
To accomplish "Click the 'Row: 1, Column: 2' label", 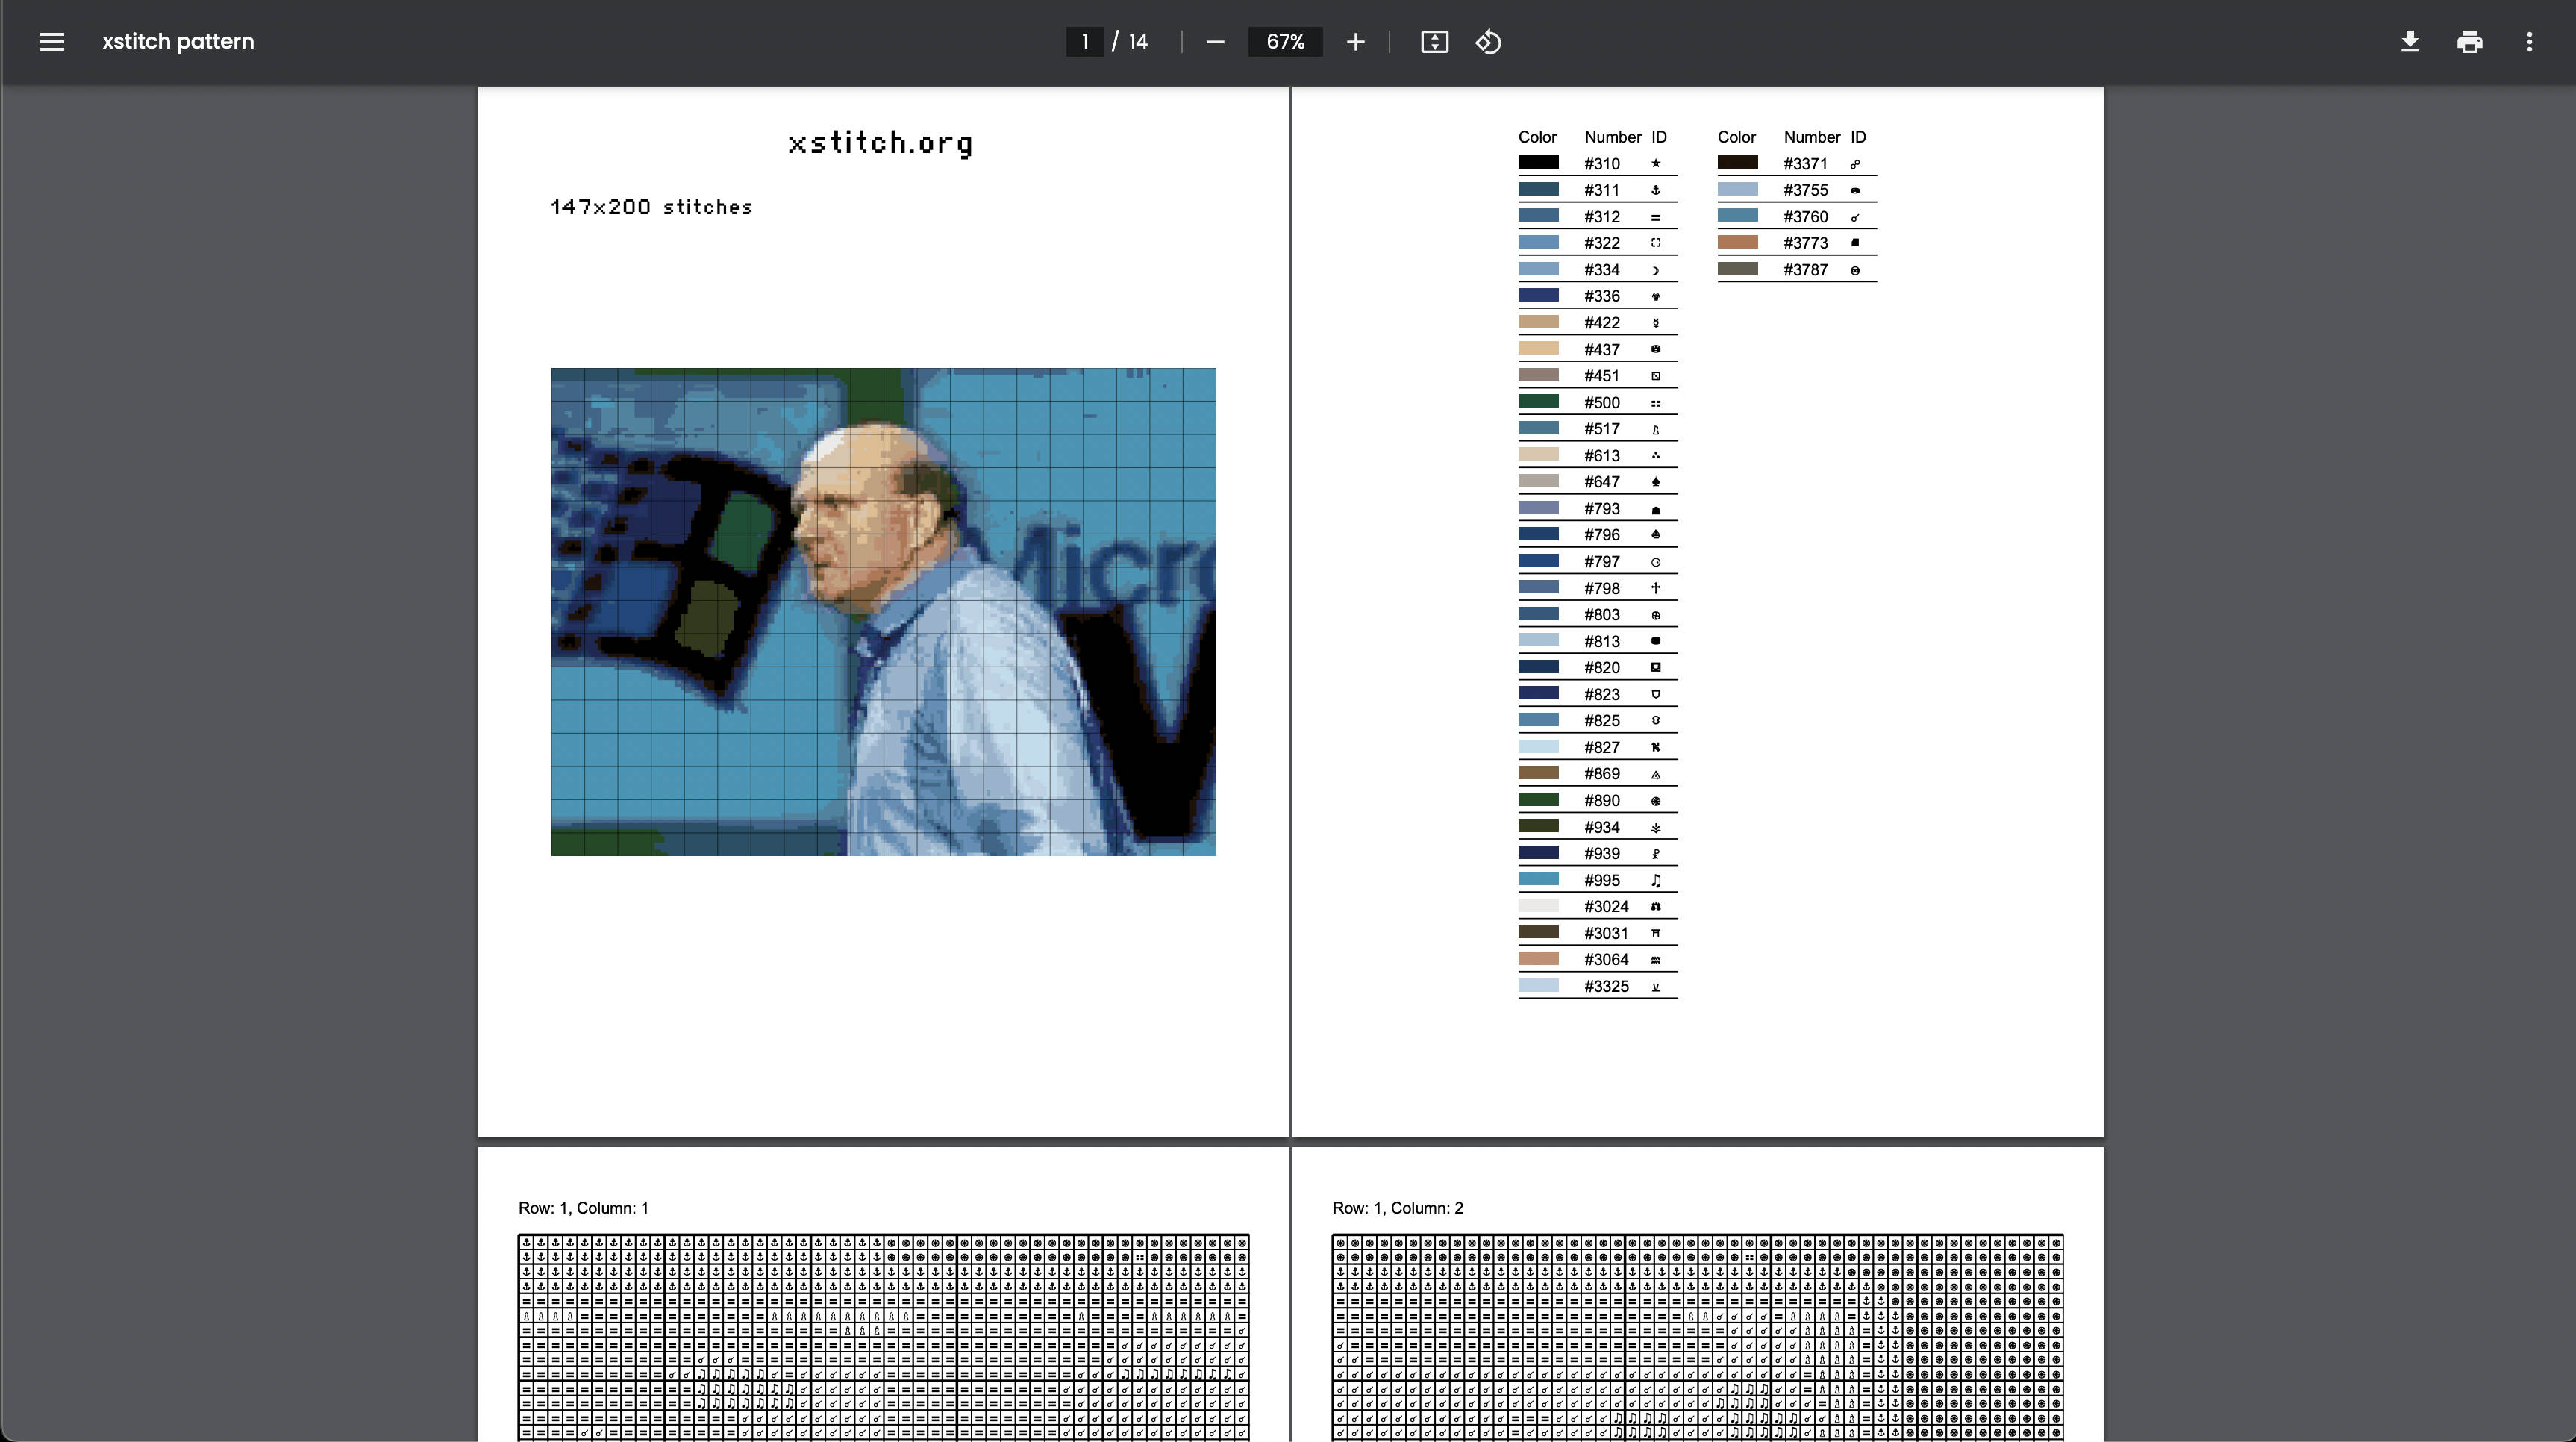I will pos(1397,1208).
